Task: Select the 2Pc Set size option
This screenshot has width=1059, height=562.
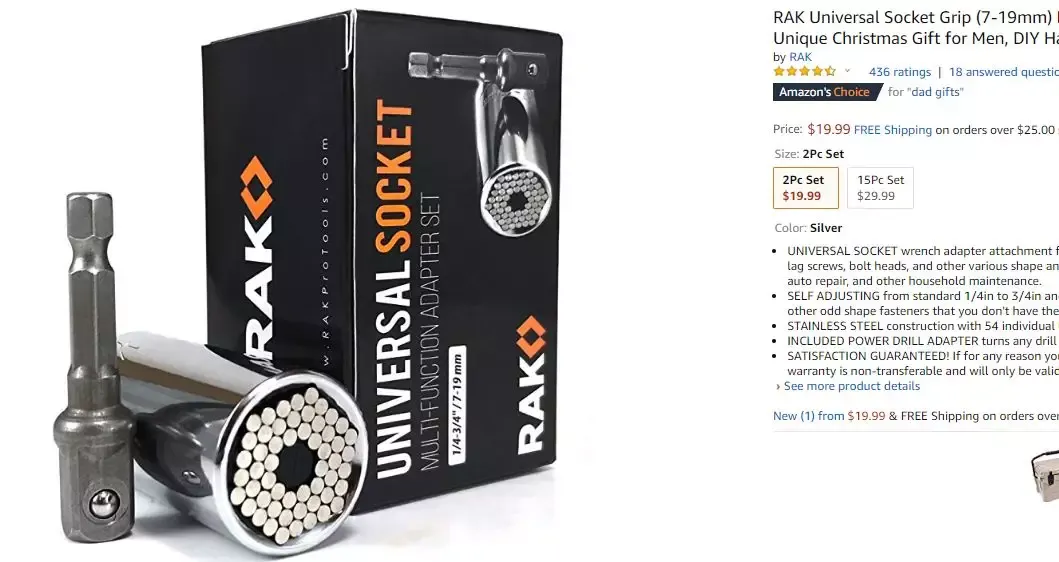Action: pyautogui.click(x=806, y=188)
